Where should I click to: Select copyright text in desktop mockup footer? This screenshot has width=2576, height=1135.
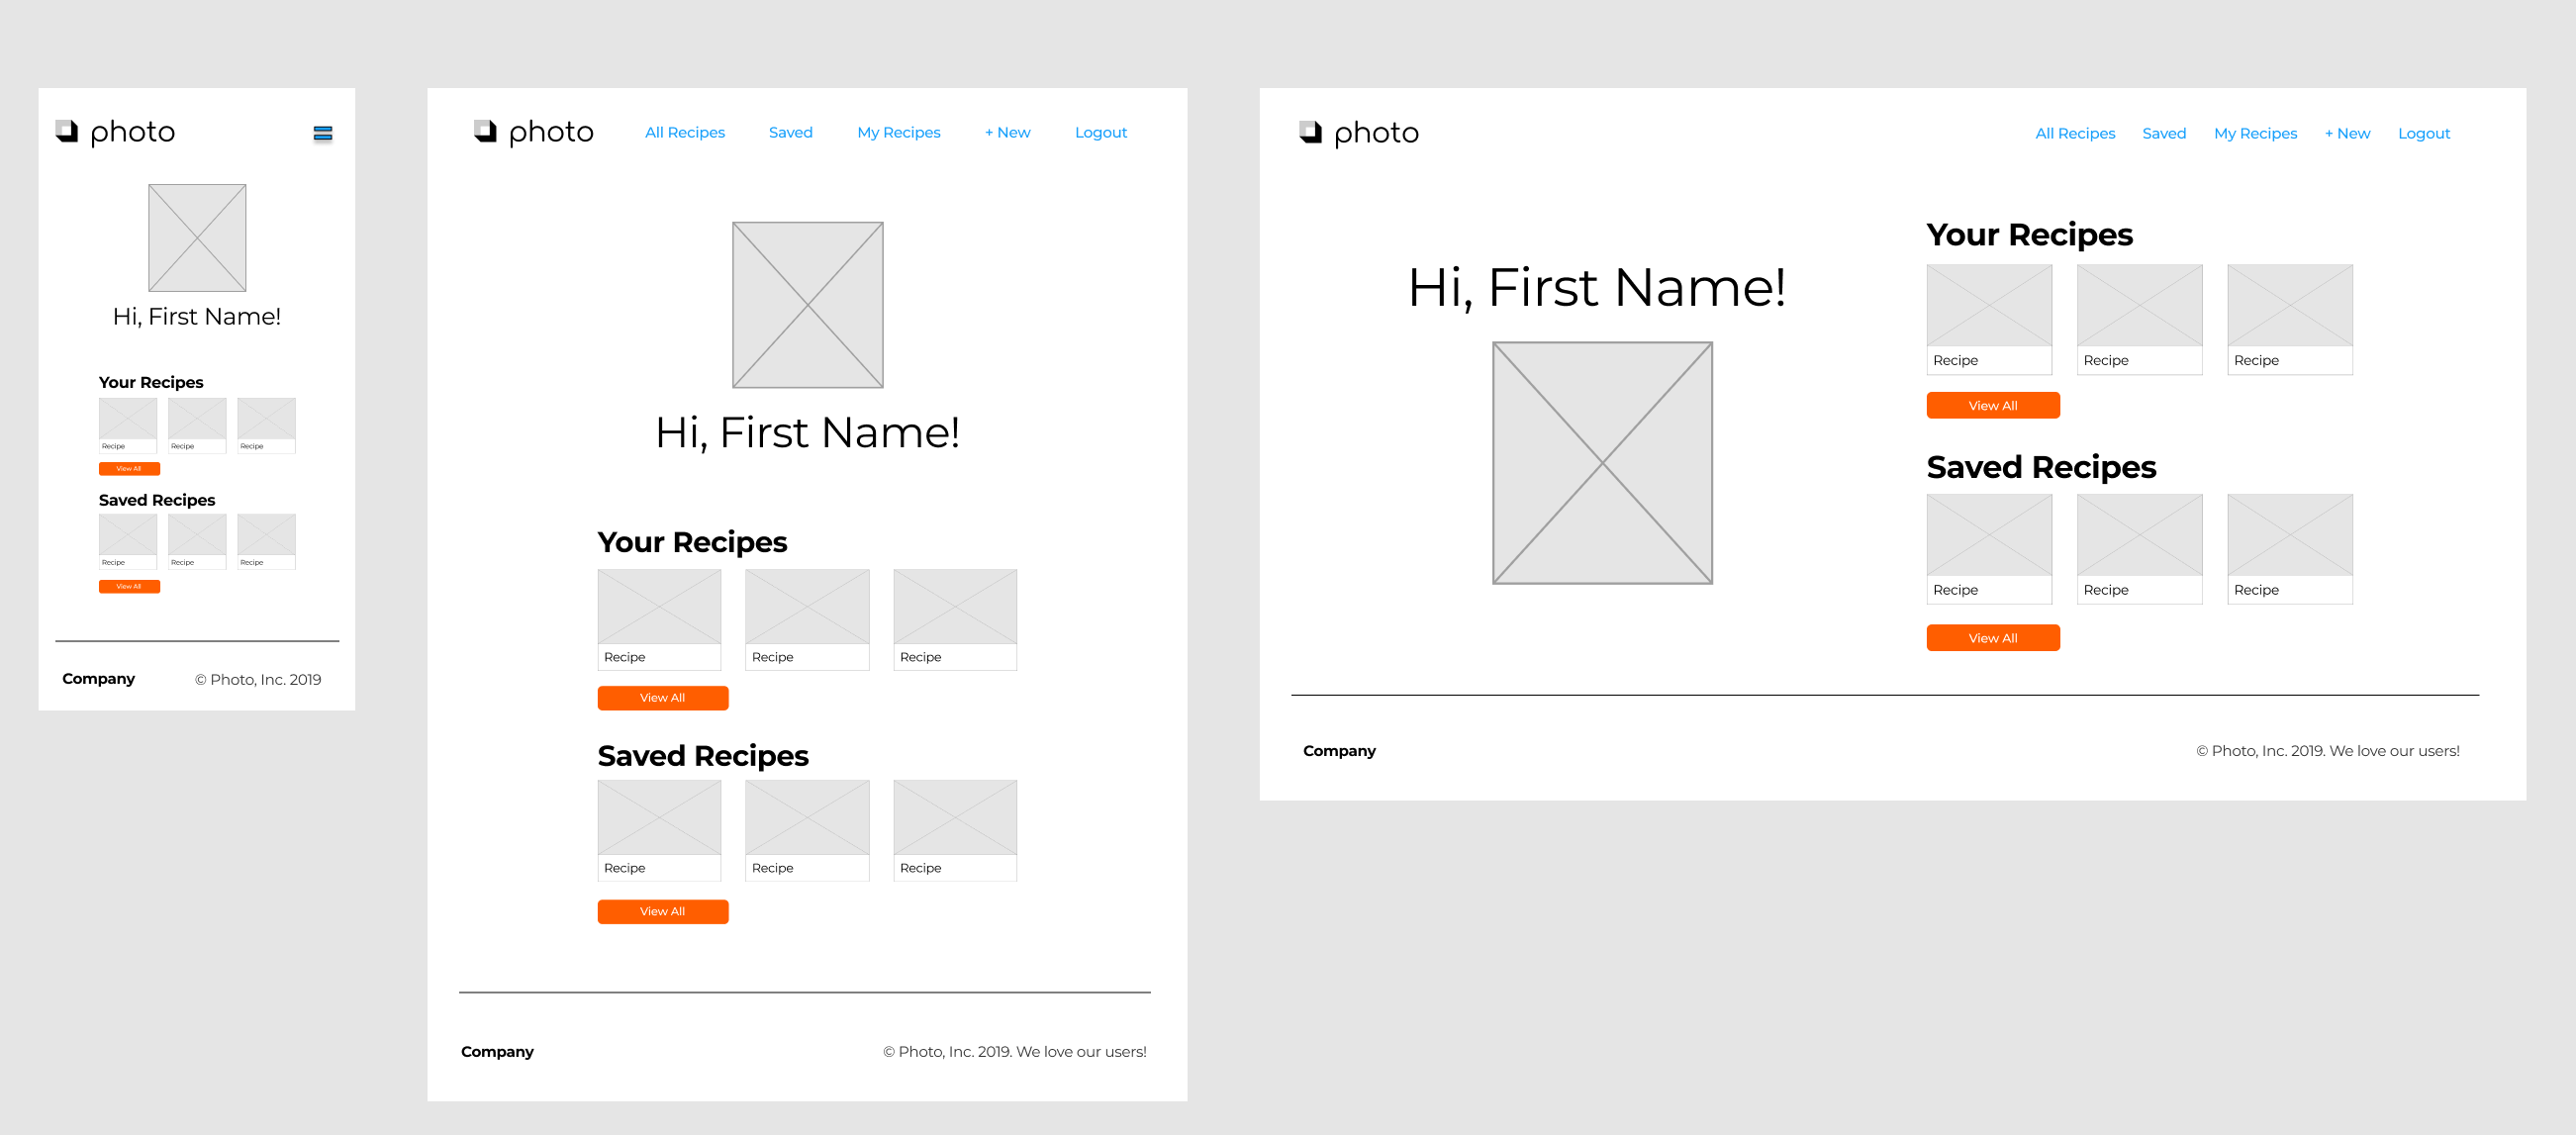coord(2328,751)
